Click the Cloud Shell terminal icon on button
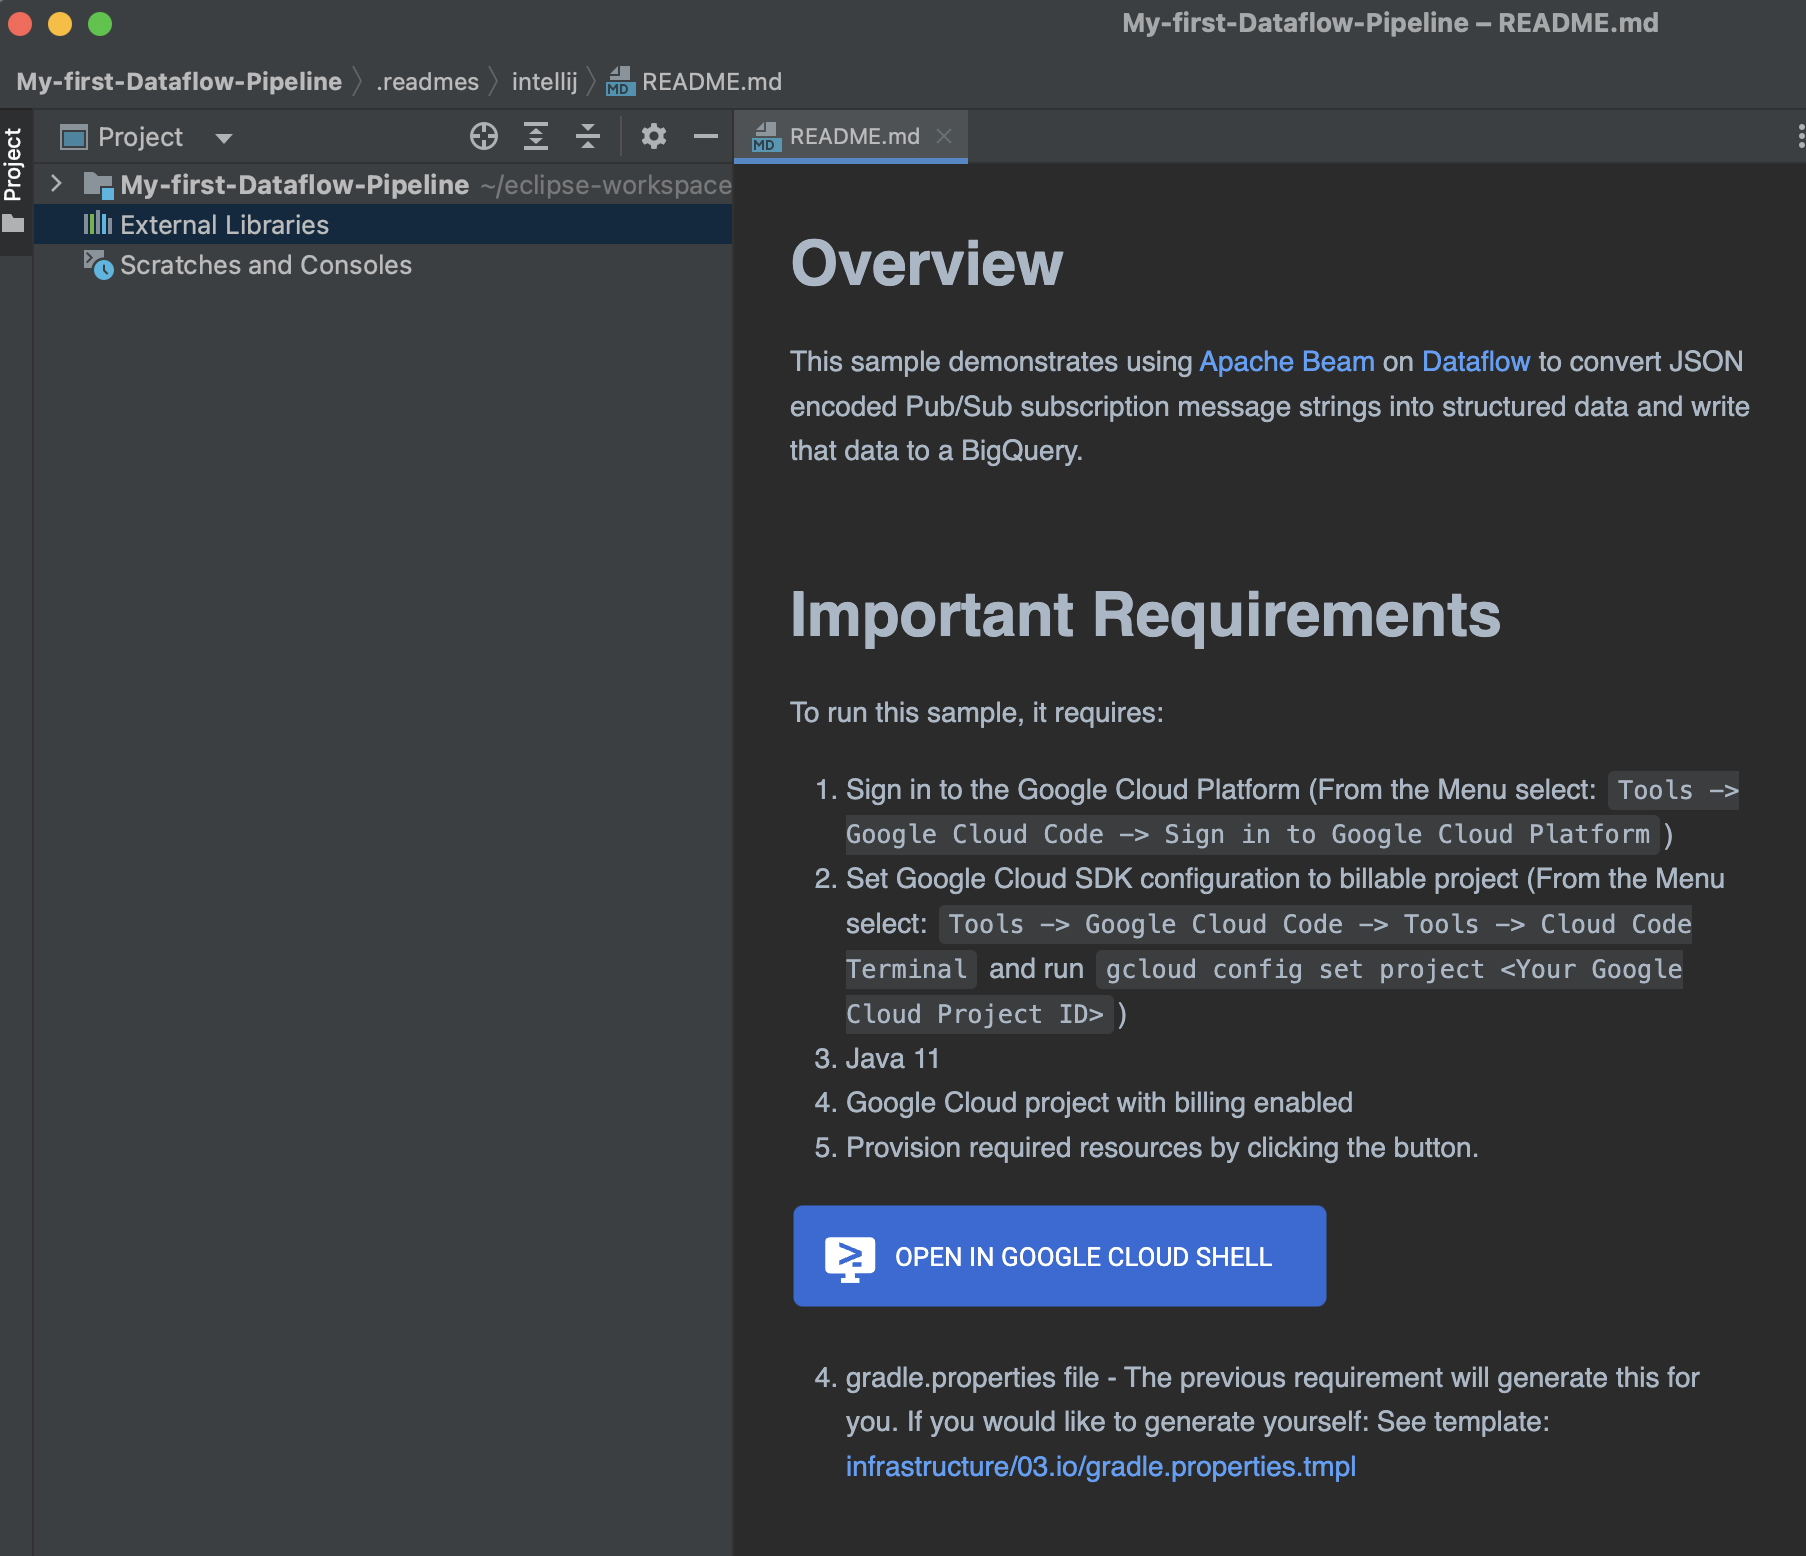The height and width of the screenshot is (1556, 1806). coord(850,1258)
